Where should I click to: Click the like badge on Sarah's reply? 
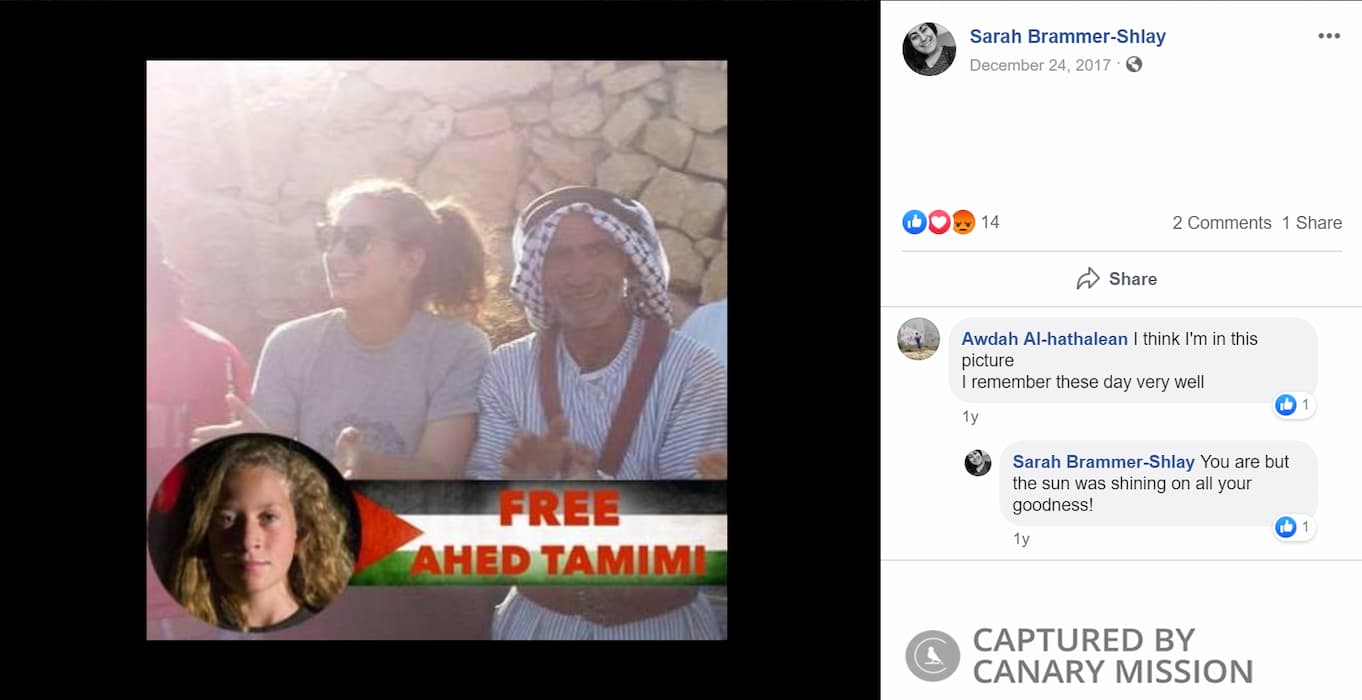1294,527
